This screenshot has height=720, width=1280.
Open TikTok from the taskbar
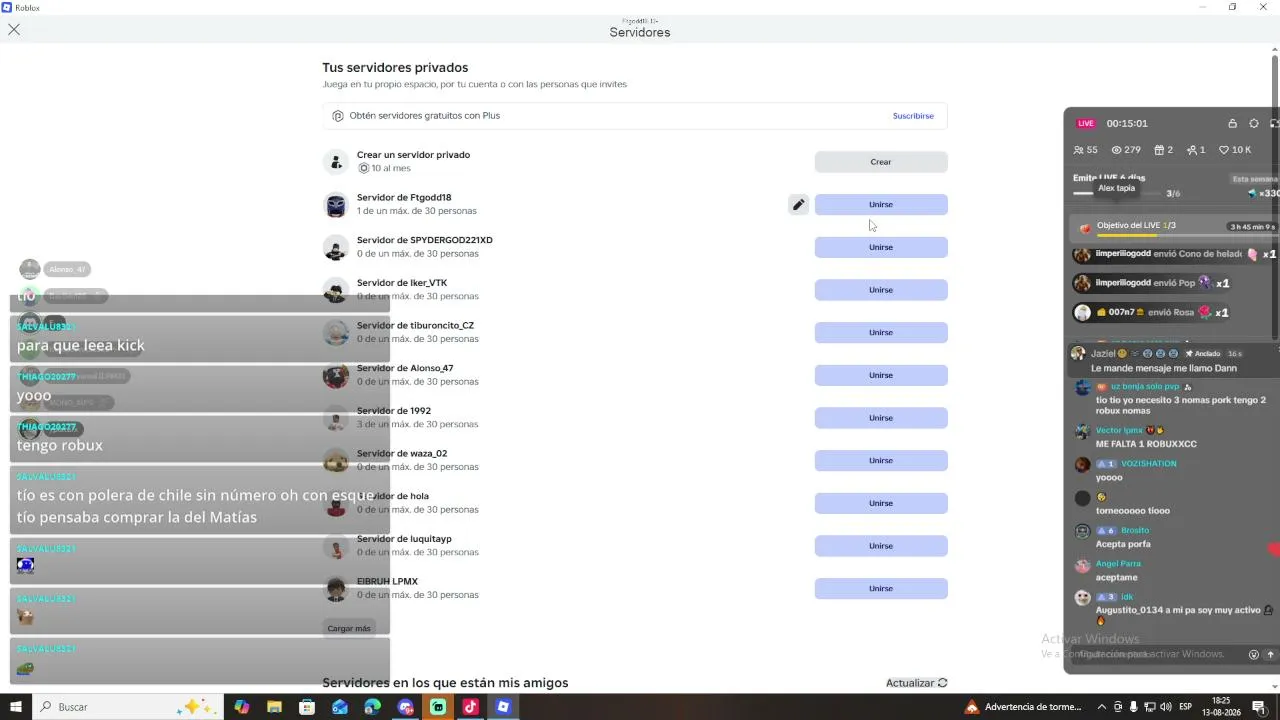point(471,707)
